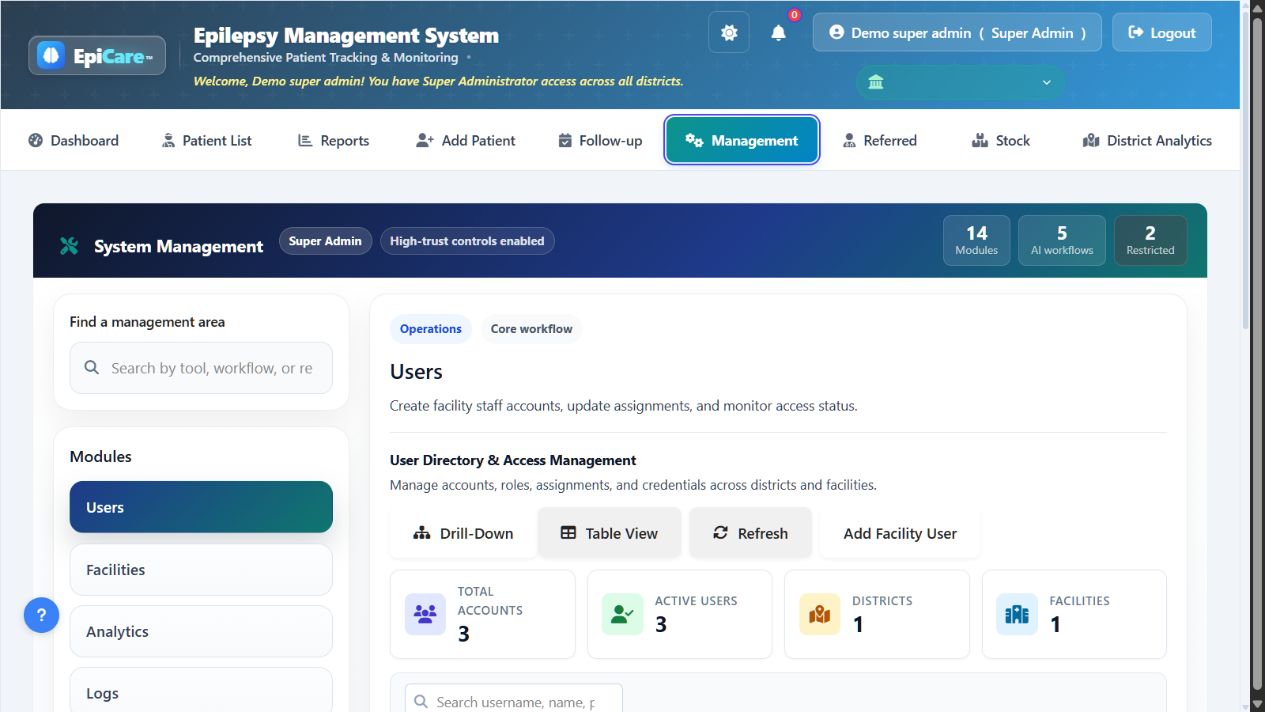Select the Follow-up tab
The height and width of the screenshot is (712, 1265).
600,140
